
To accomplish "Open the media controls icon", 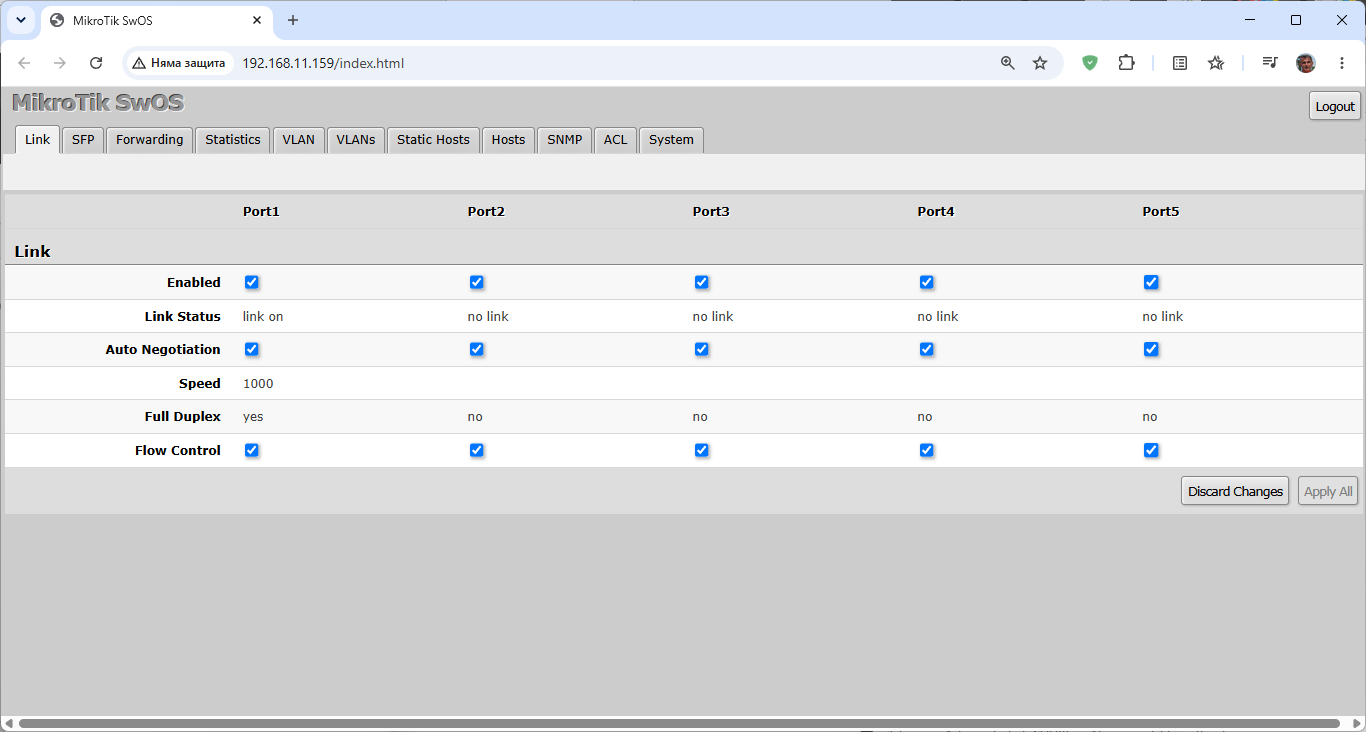I will pyautogui.click(x=1270, y=63).
